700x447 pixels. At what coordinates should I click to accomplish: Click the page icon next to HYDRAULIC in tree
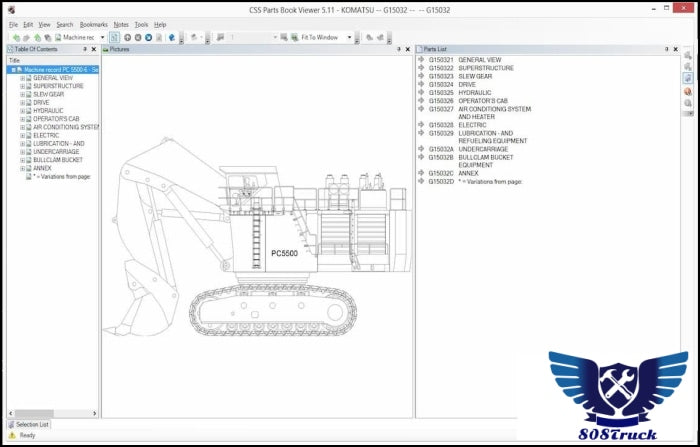[29, 111]
